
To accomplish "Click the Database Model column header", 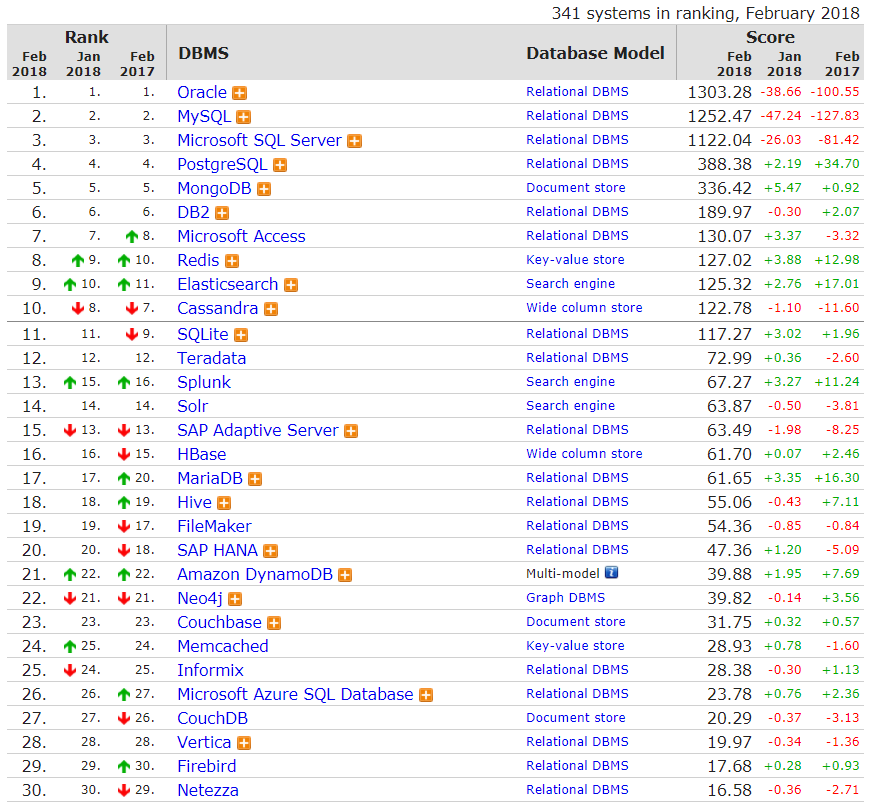I will point(595,53).
